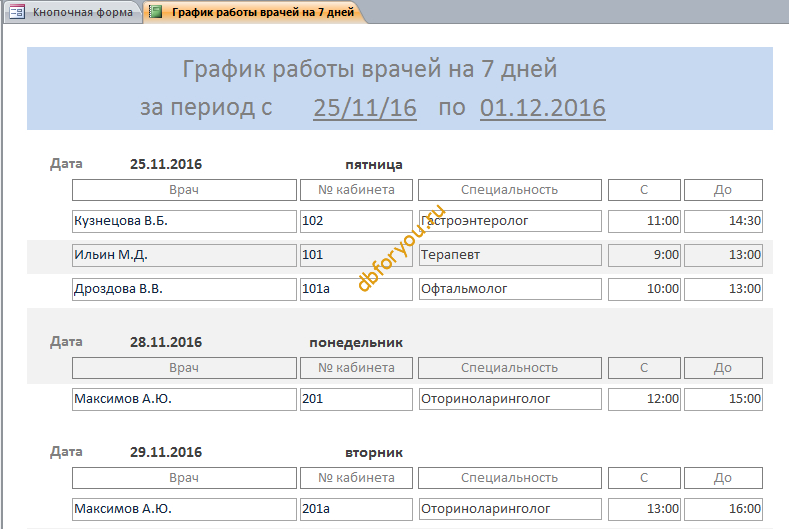The image size is (789, 529).
Task: Click the date 25.11.2016 group header
Action: [x=166, y=164]
